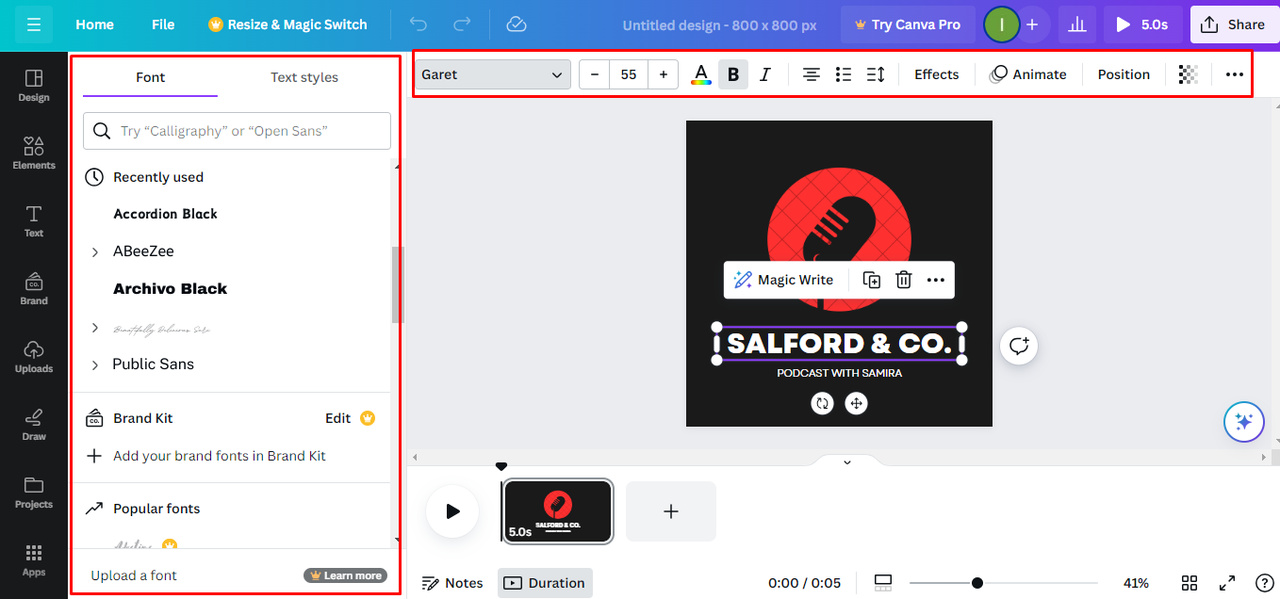Switch to the Font tab
This screenshot has width=1280, height=599.
tap(150, 77)
